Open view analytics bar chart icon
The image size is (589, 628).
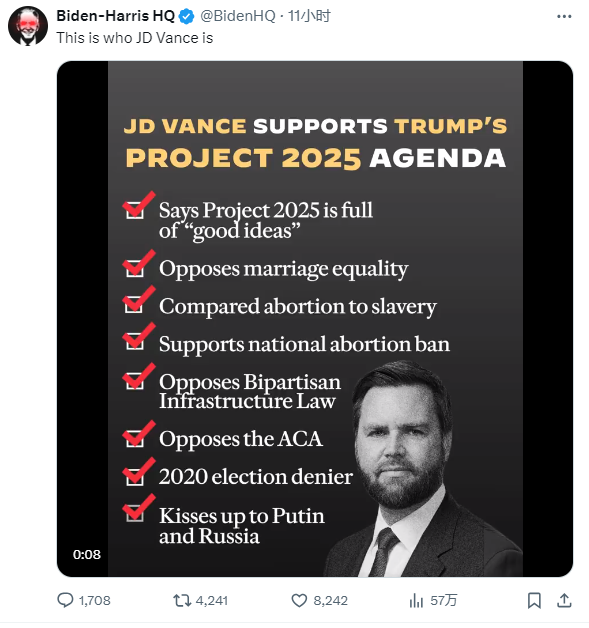(x=416, y=600)
